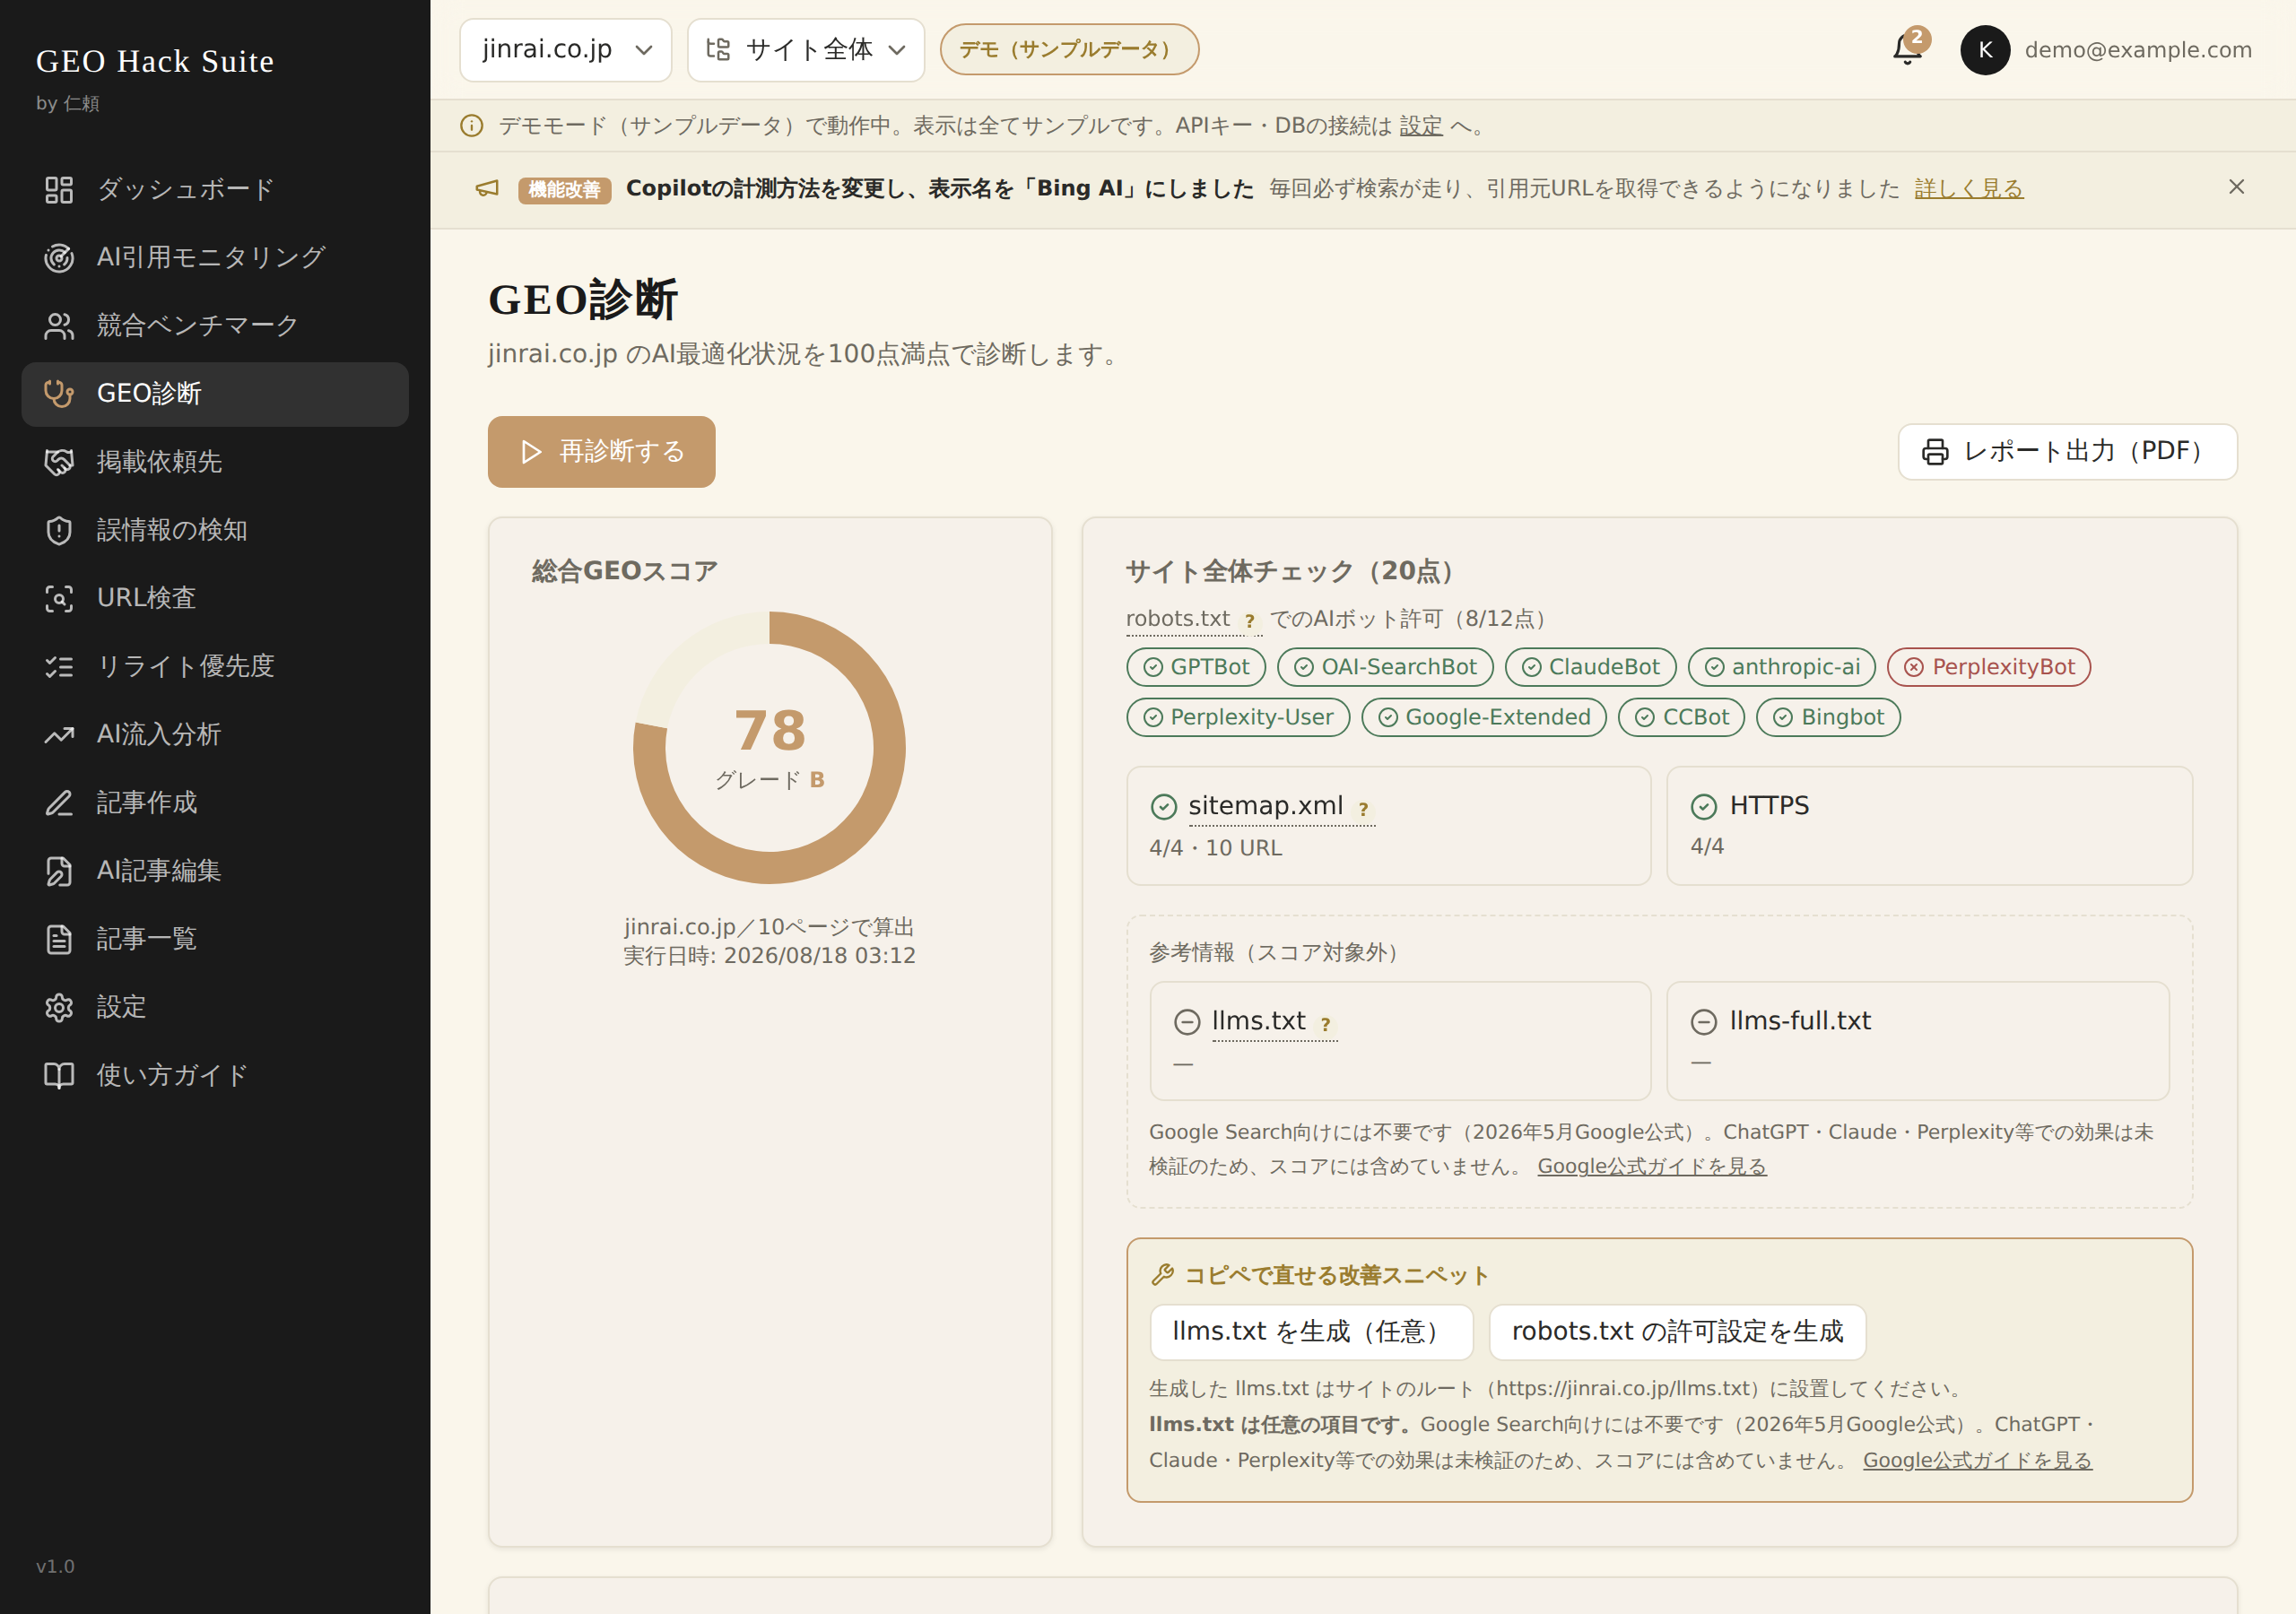Click the llms-full.txt neutral status icon
2296x1614 pixels.
click(1703, 1021)
